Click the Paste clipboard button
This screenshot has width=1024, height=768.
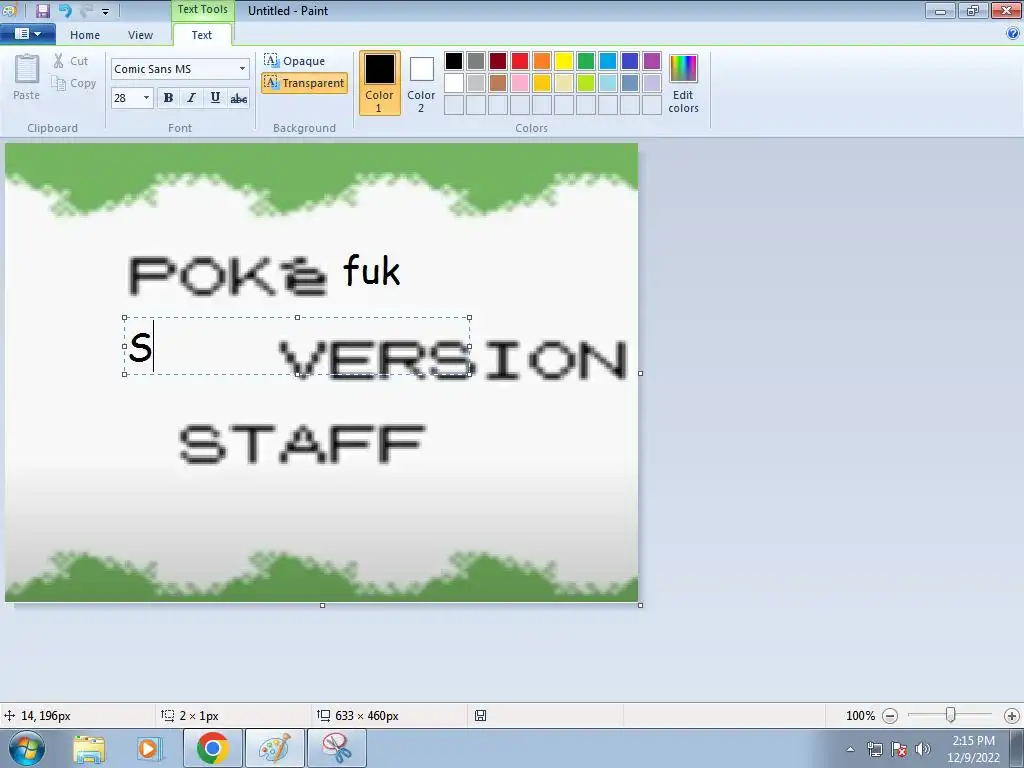pyautogui.click(x=27, y=77)
